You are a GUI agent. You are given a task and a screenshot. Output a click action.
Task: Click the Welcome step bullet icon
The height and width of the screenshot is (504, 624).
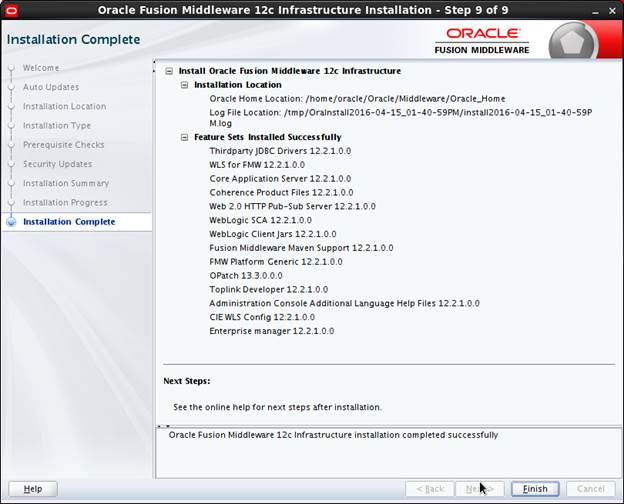click(x=11, y=68)
